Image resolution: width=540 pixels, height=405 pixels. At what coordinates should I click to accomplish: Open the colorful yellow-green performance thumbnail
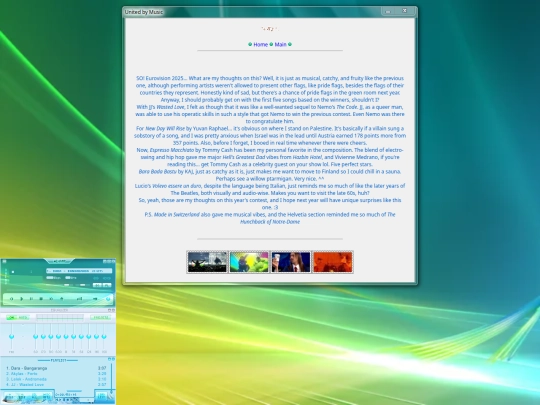click(x=249, y=262)
